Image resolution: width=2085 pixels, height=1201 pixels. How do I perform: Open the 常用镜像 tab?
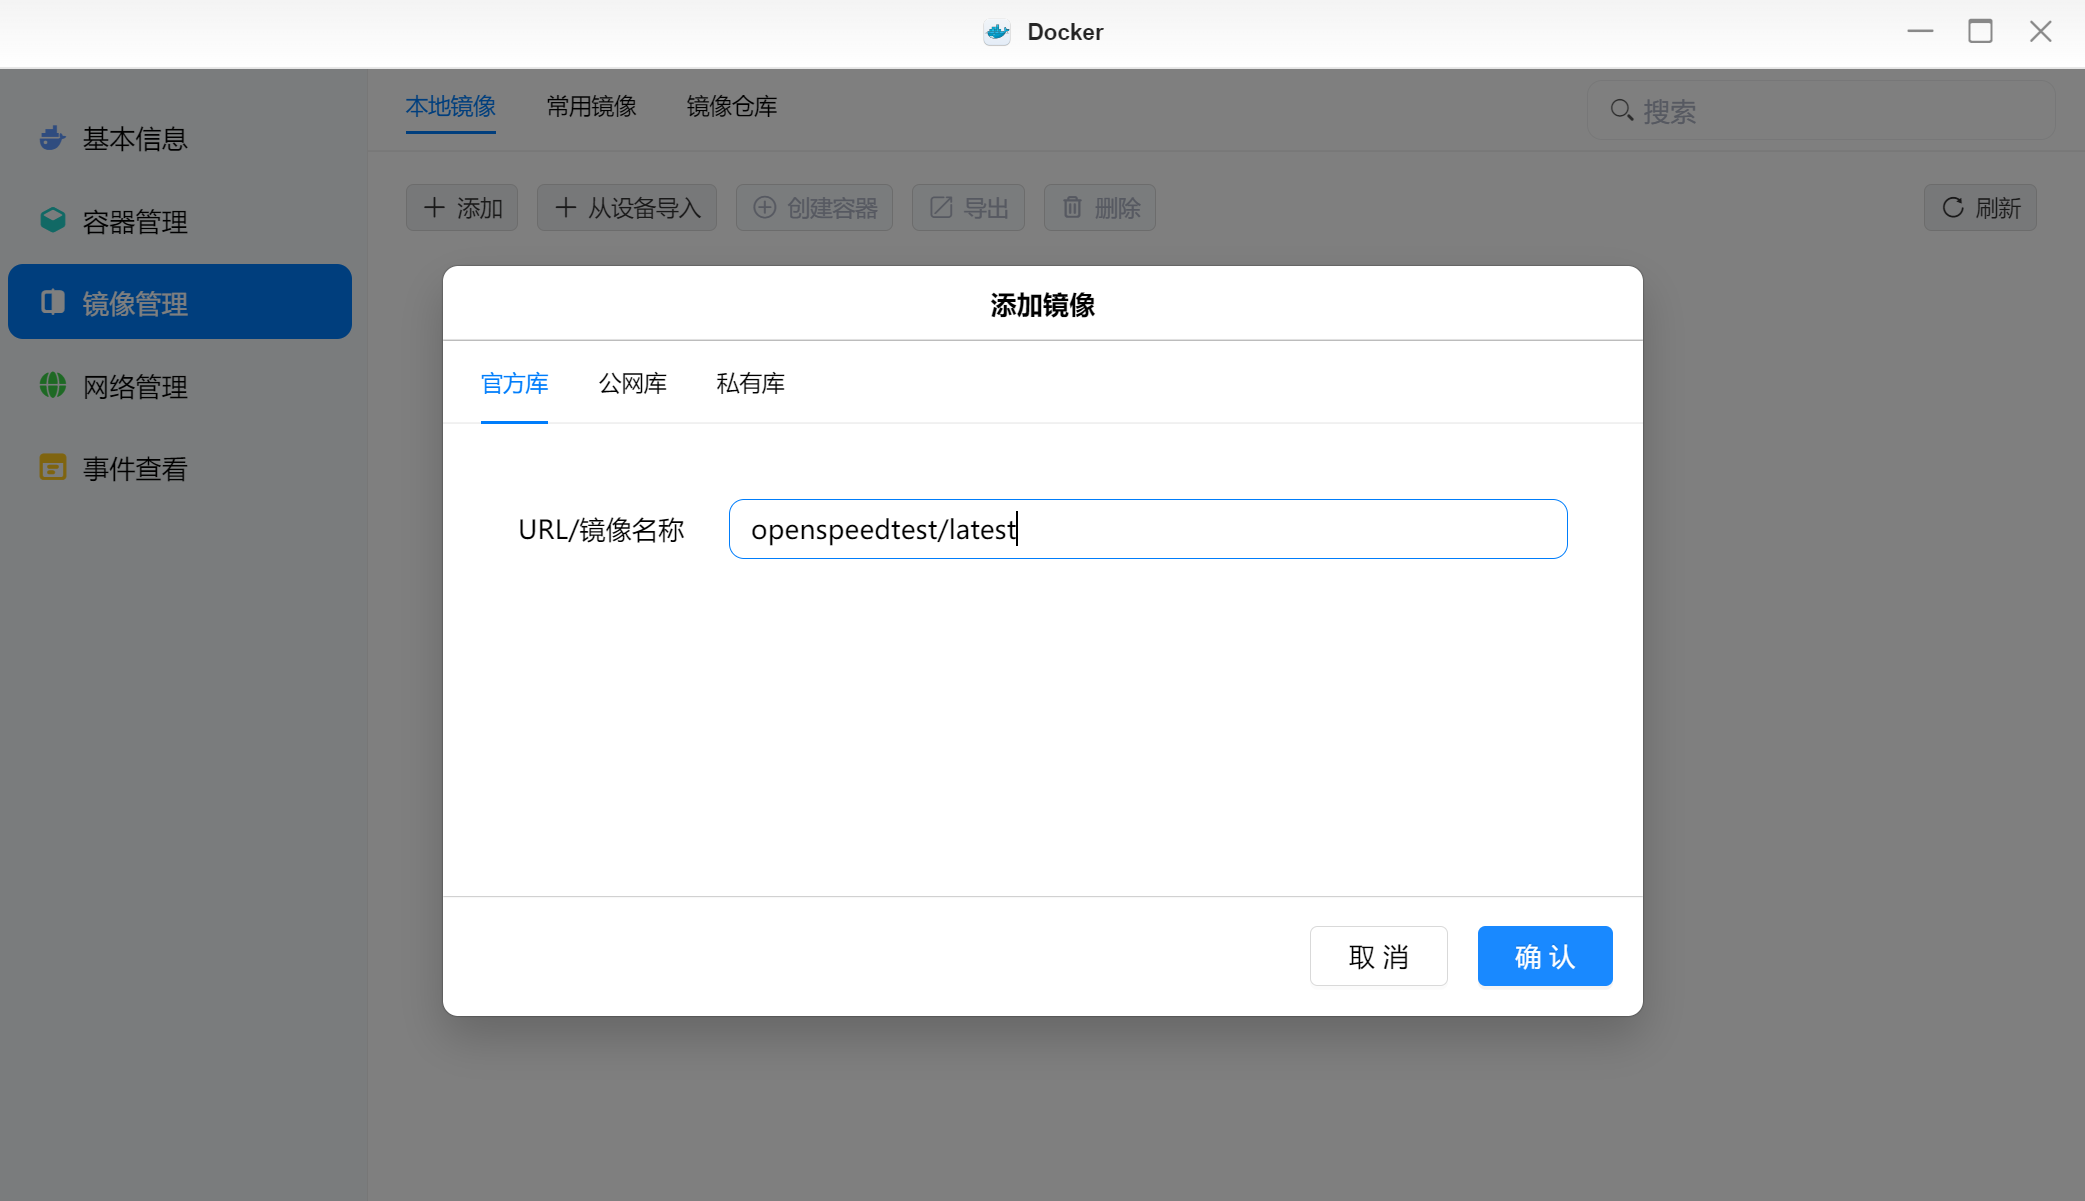tap(591, 106)
